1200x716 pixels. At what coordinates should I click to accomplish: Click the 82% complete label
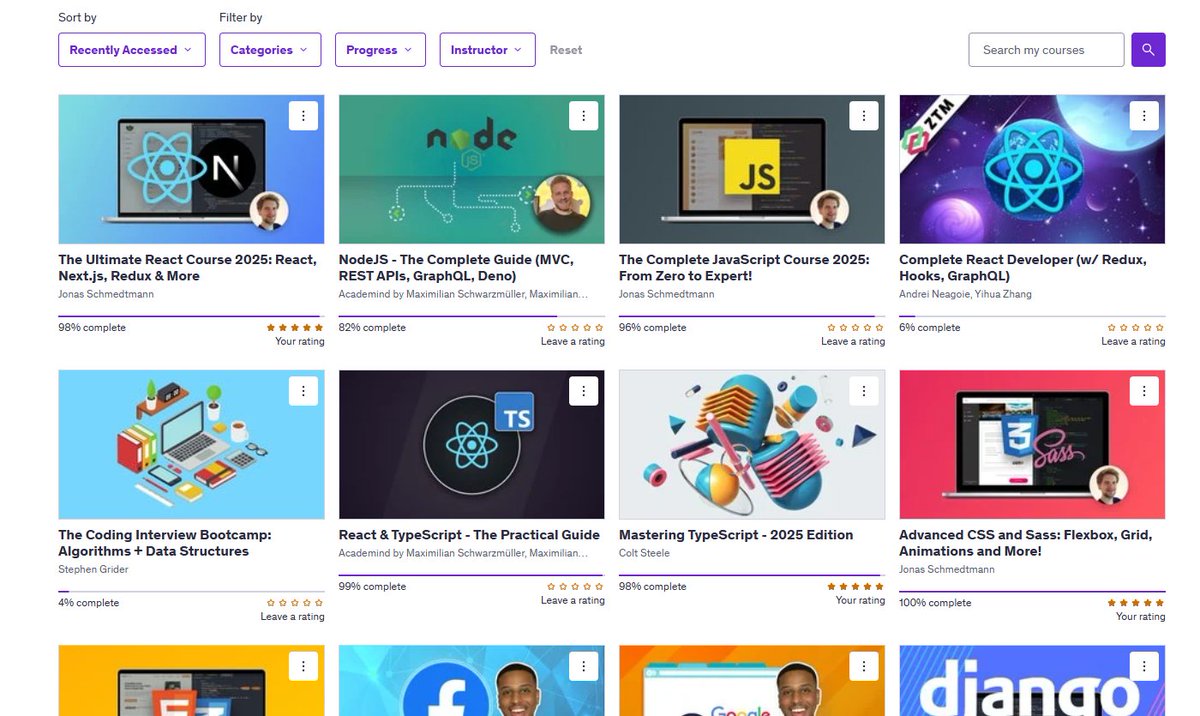pyautogui.click(x=372, y=327)
